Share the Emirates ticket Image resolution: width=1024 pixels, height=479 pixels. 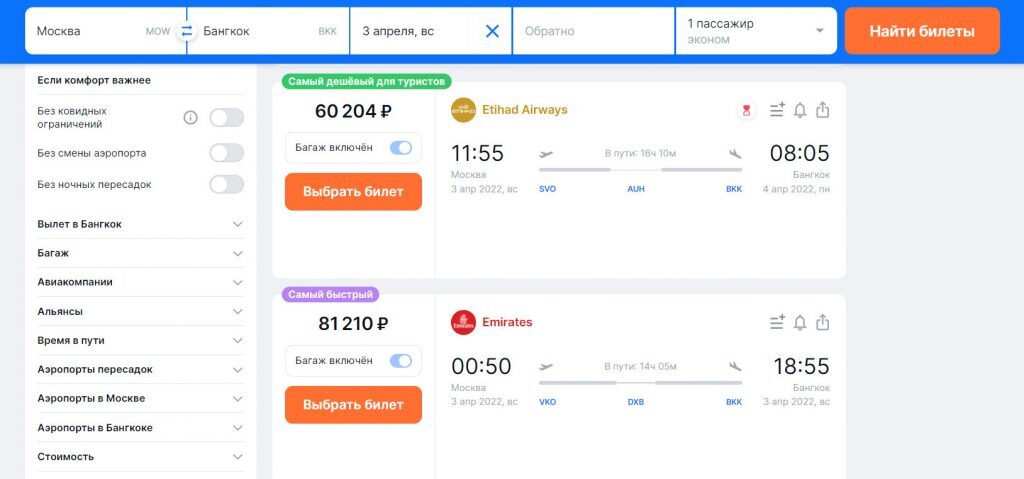point(823,322)
